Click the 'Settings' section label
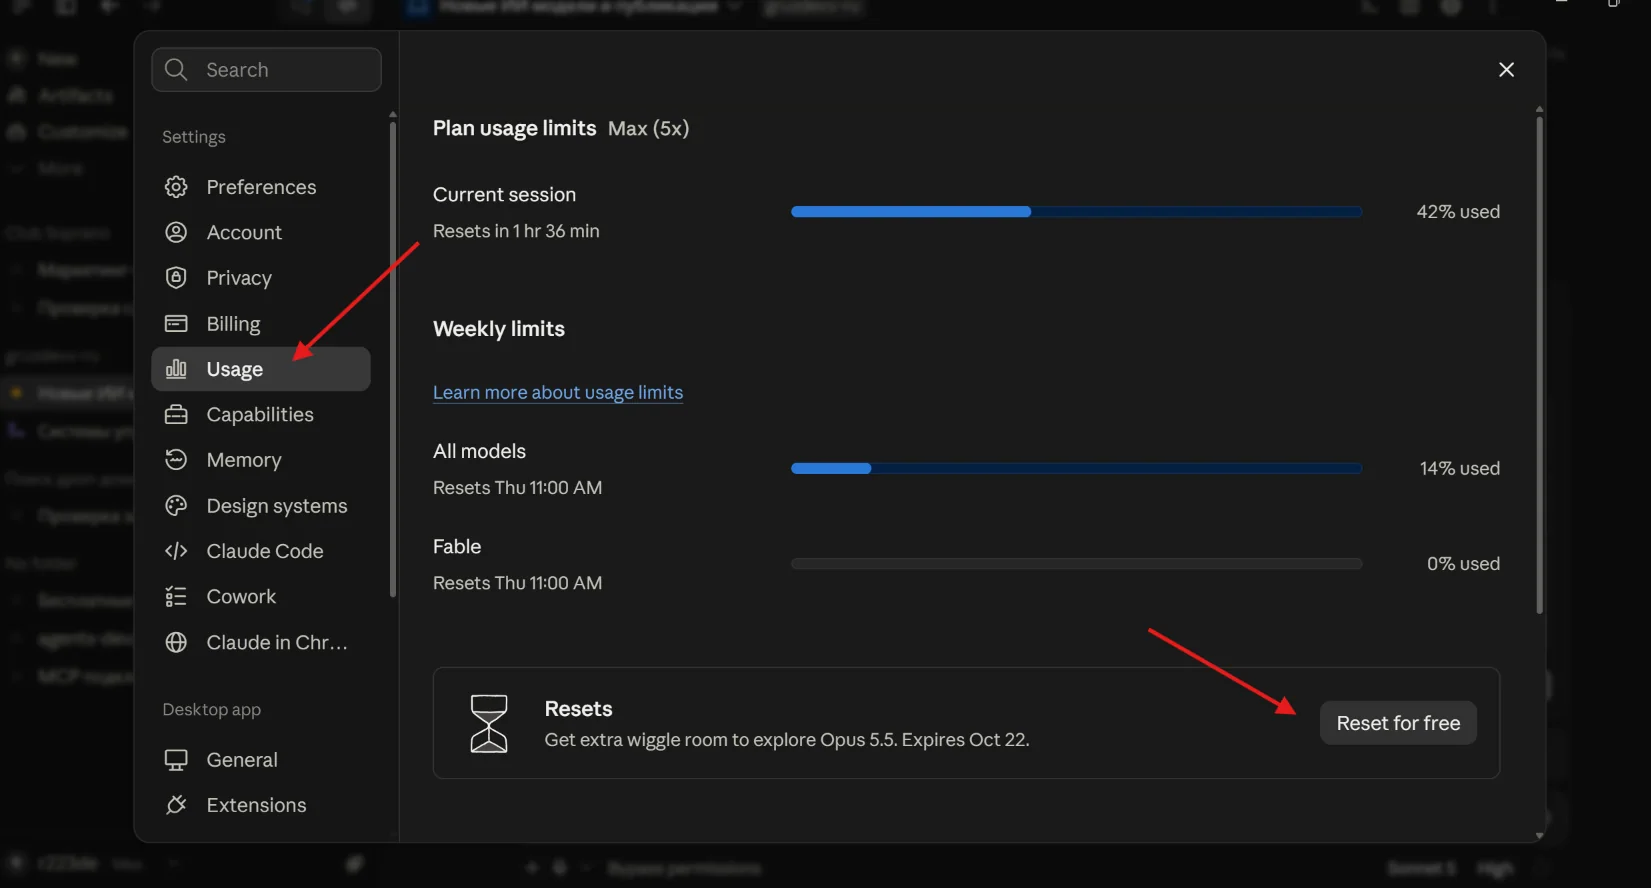Image resolution: width=1651 pixels, height=888 pixels. coord(194,137)
